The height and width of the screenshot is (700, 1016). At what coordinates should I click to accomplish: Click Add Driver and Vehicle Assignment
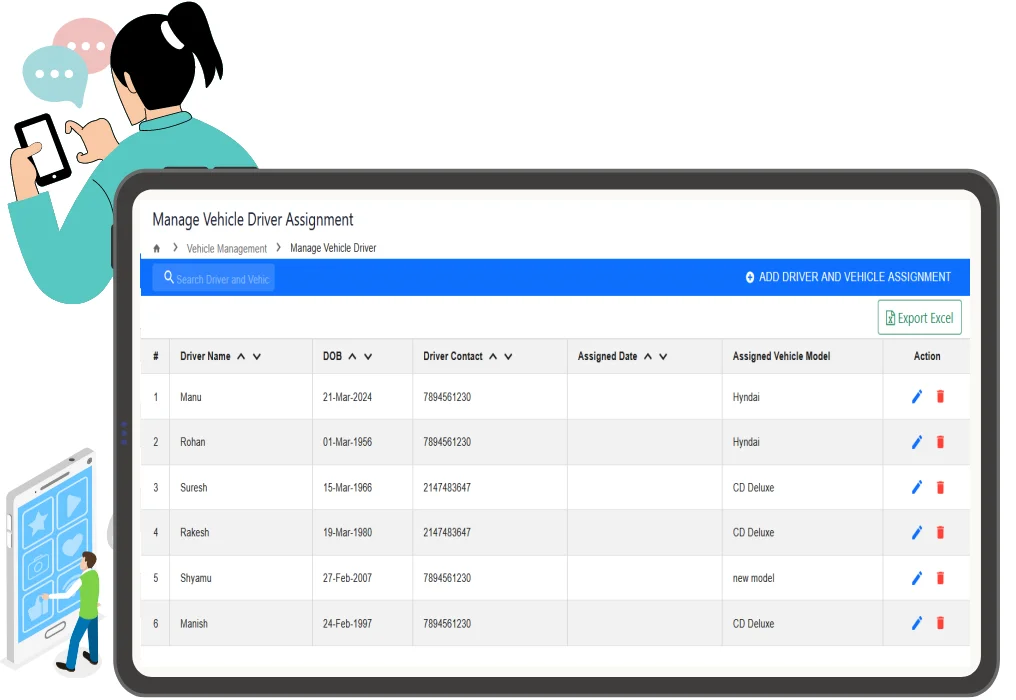848,277
